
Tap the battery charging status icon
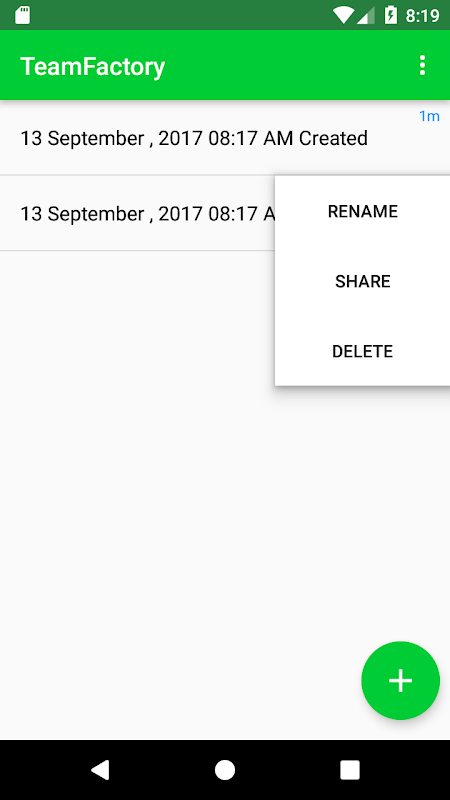391,15
